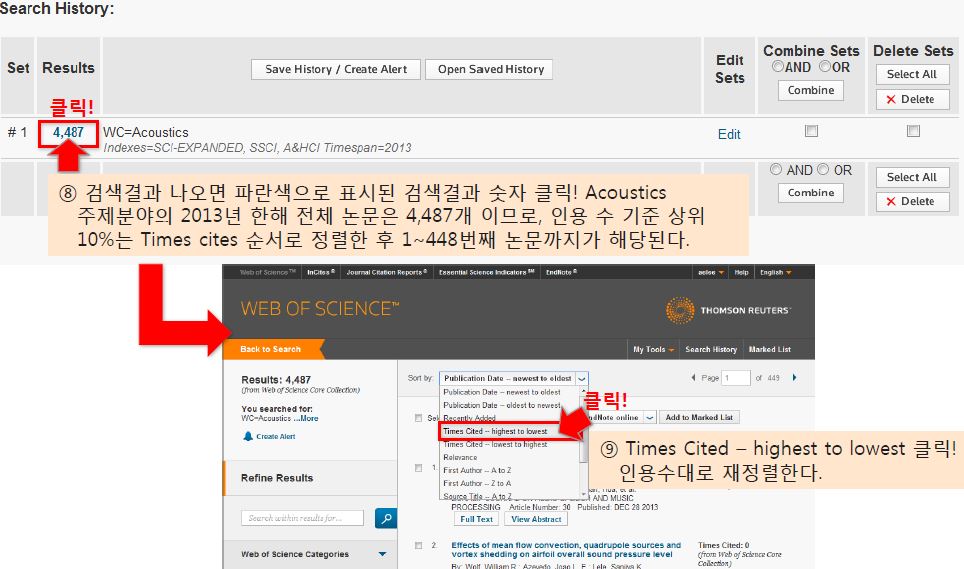Choose Times Cited -- lowest to highest

click(x=495, y=444)
